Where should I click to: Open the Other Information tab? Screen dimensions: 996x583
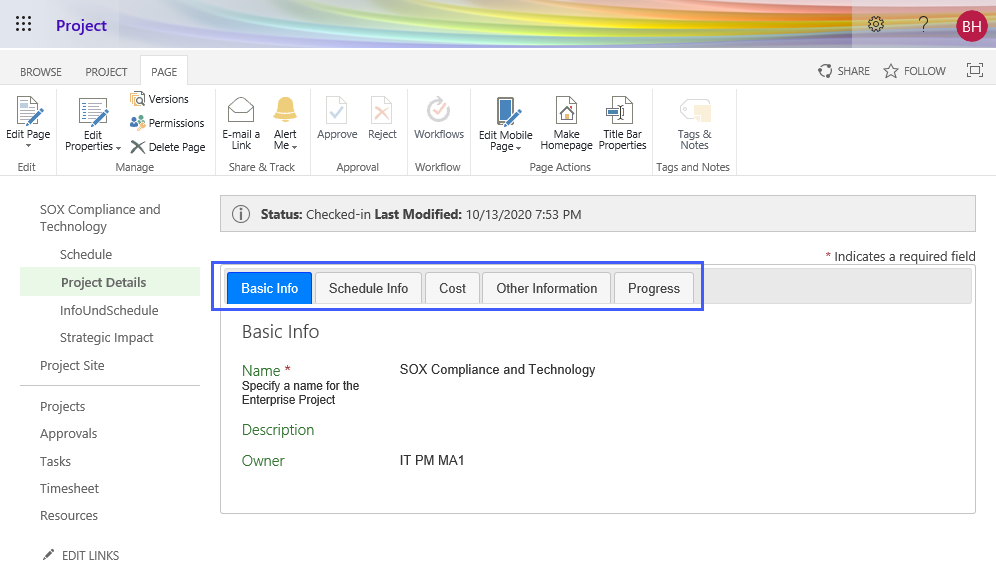point(546,288)
